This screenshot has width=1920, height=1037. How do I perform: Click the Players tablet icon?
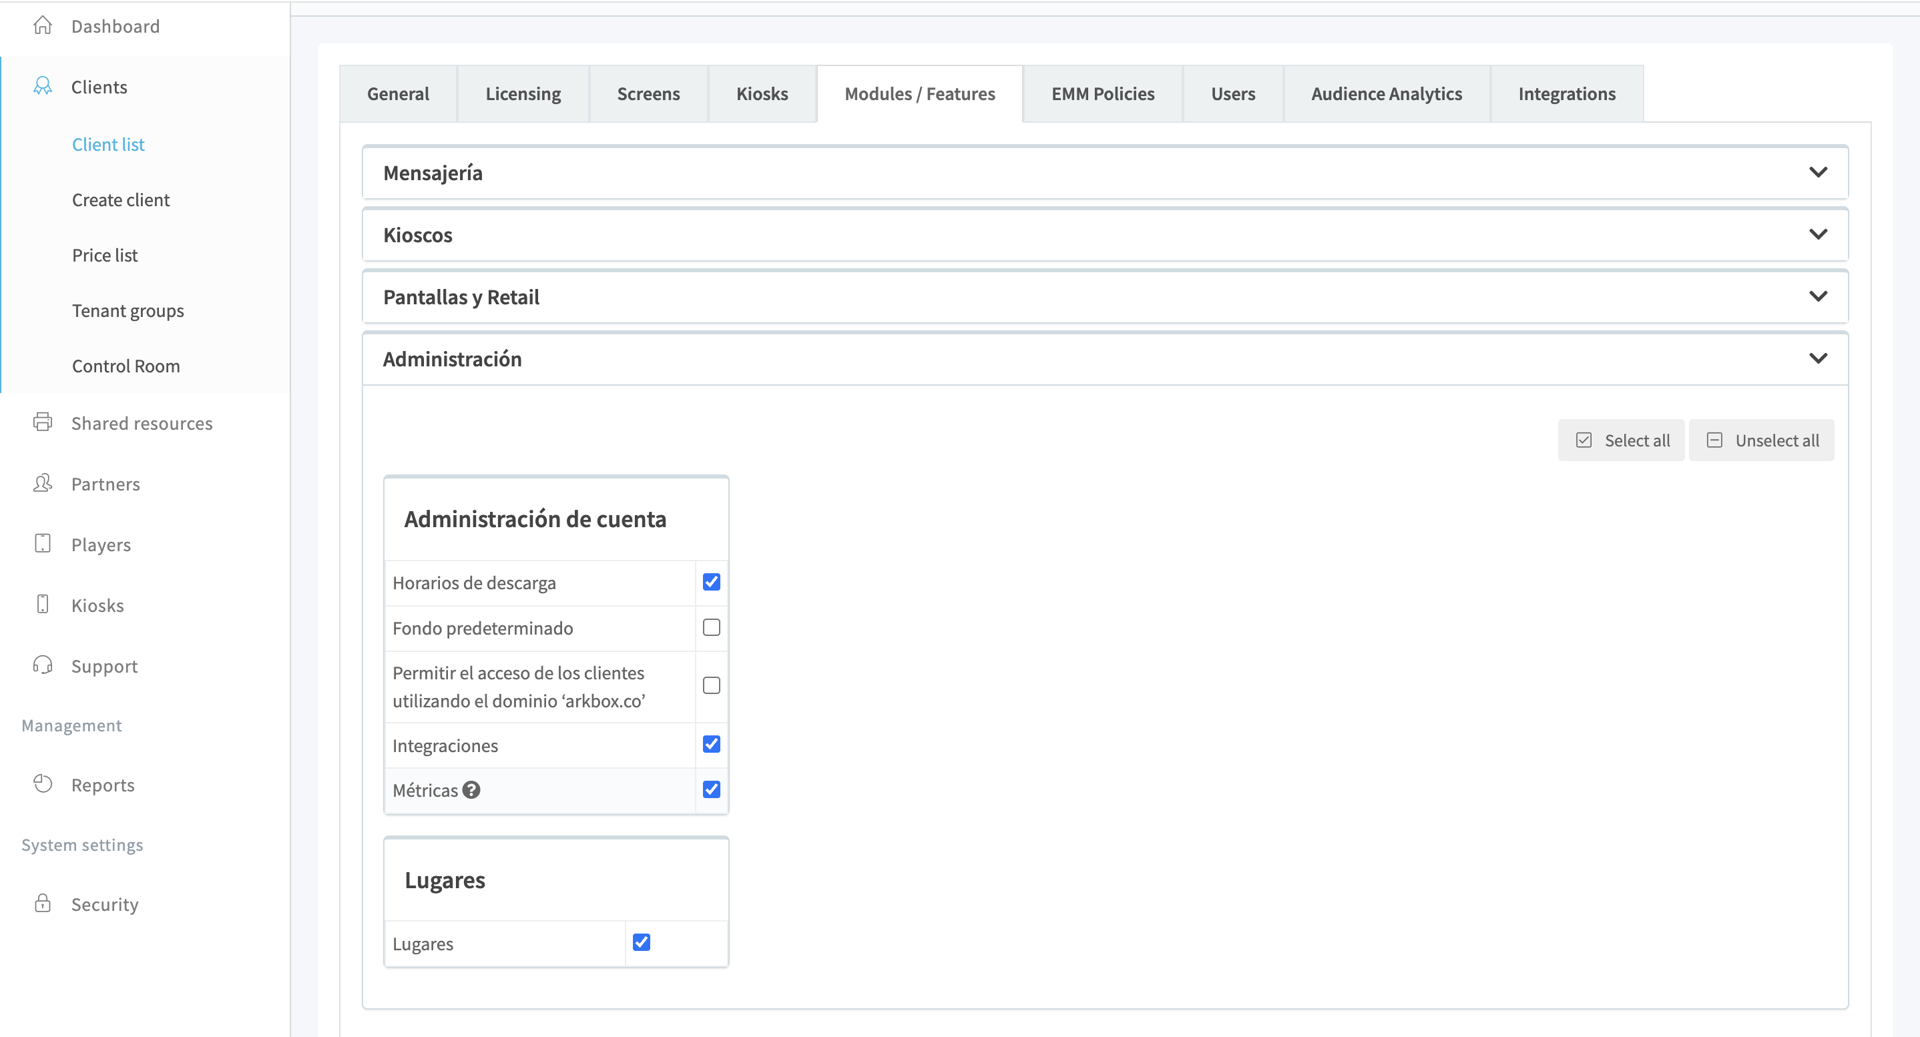click(x=42, y=544)
